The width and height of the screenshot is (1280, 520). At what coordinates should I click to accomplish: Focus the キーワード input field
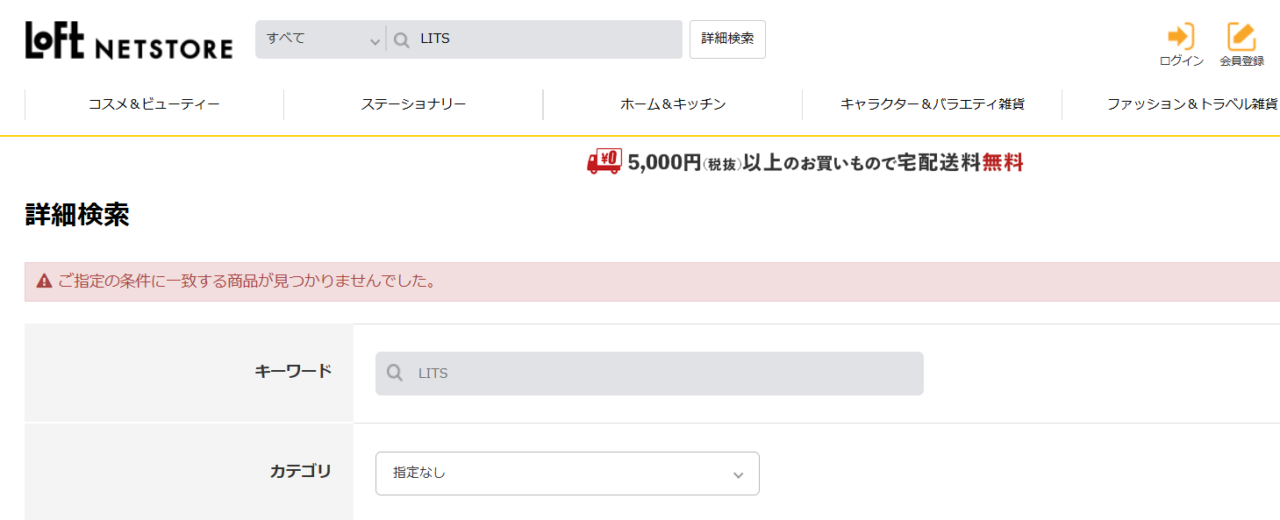[x=649, y=373]
